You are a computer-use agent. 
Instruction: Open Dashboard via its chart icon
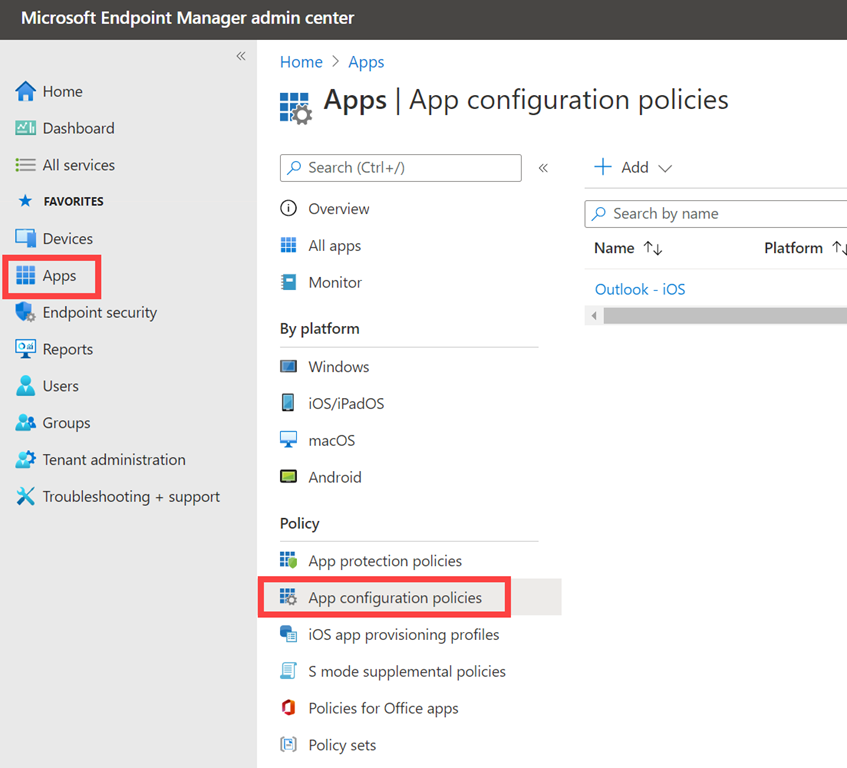pos(26,129)
